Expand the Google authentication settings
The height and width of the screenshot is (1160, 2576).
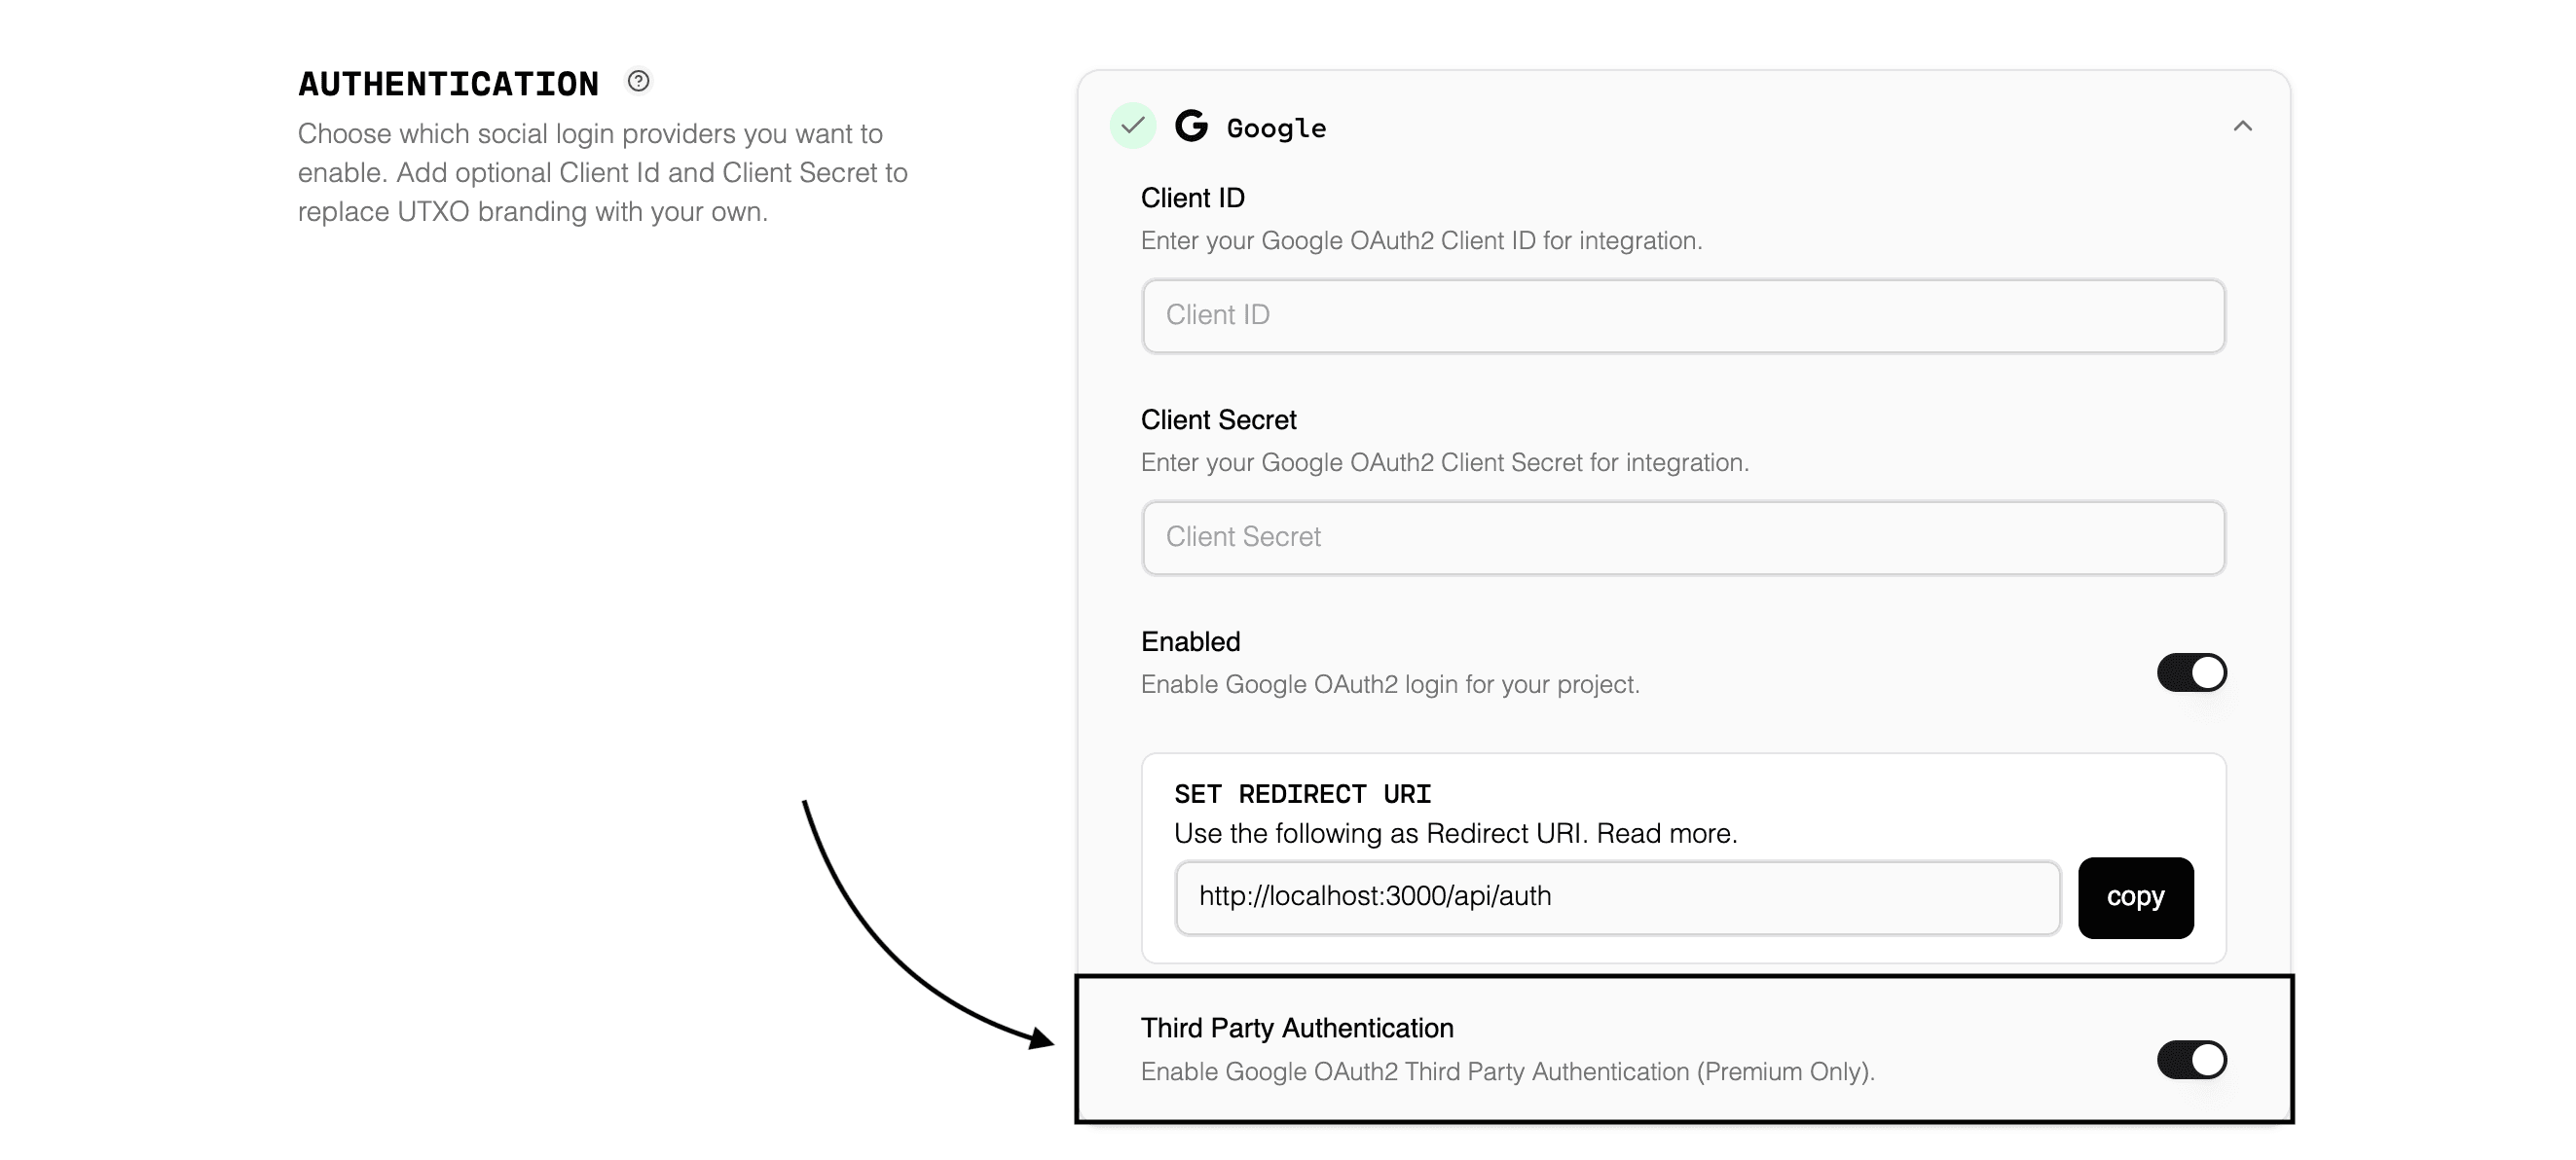point(2242,126)
